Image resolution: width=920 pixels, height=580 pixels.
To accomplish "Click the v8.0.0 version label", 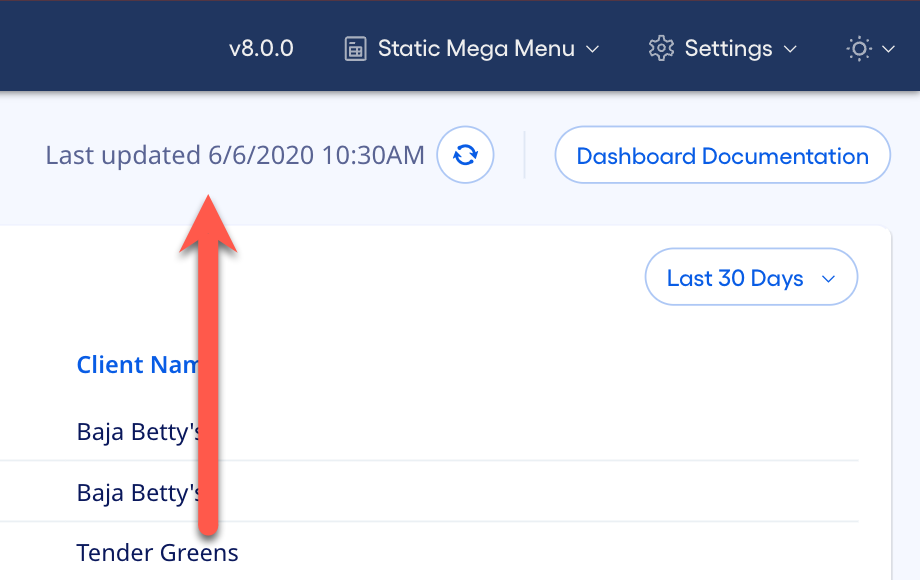I will (x=261, y=47).
